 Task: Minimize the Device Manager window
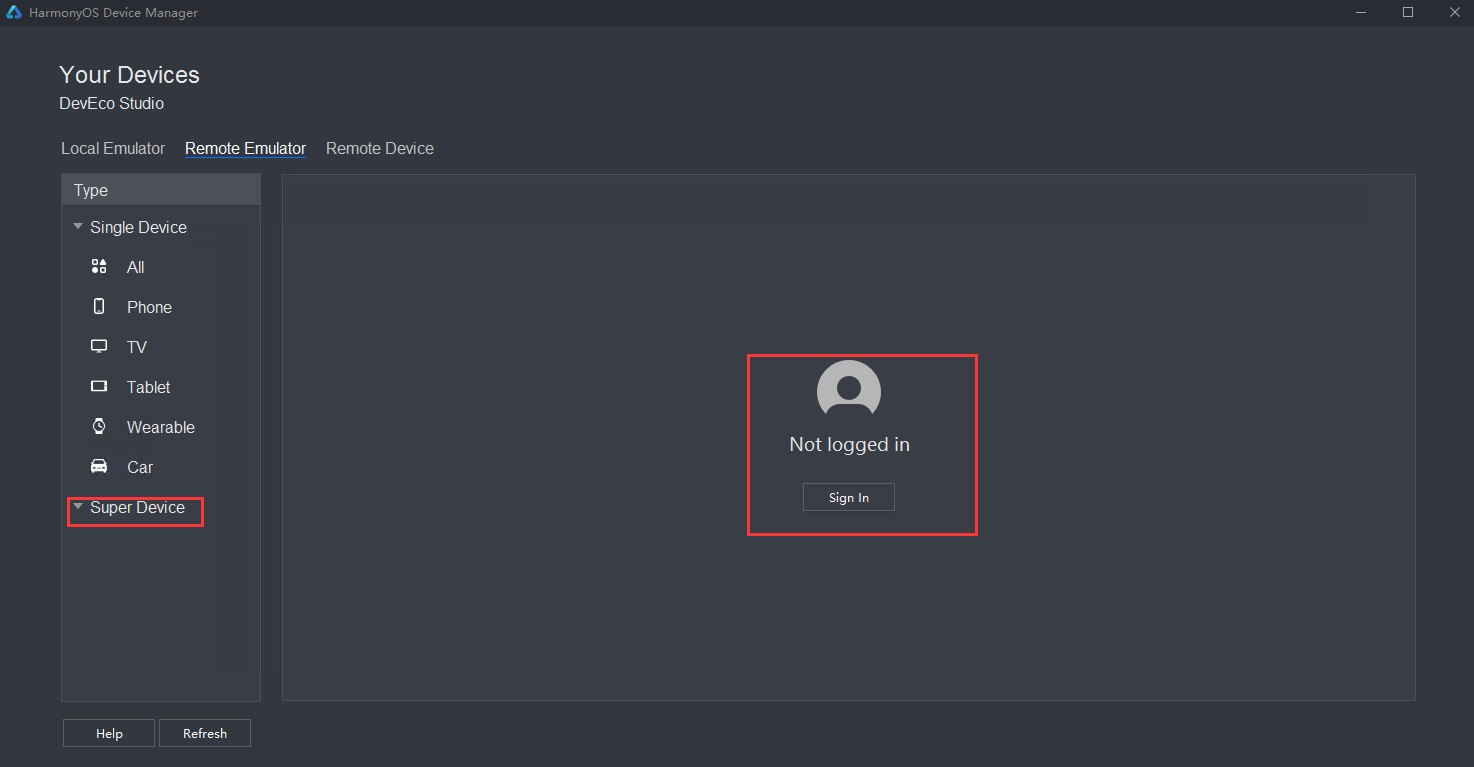pos(1362,12)
